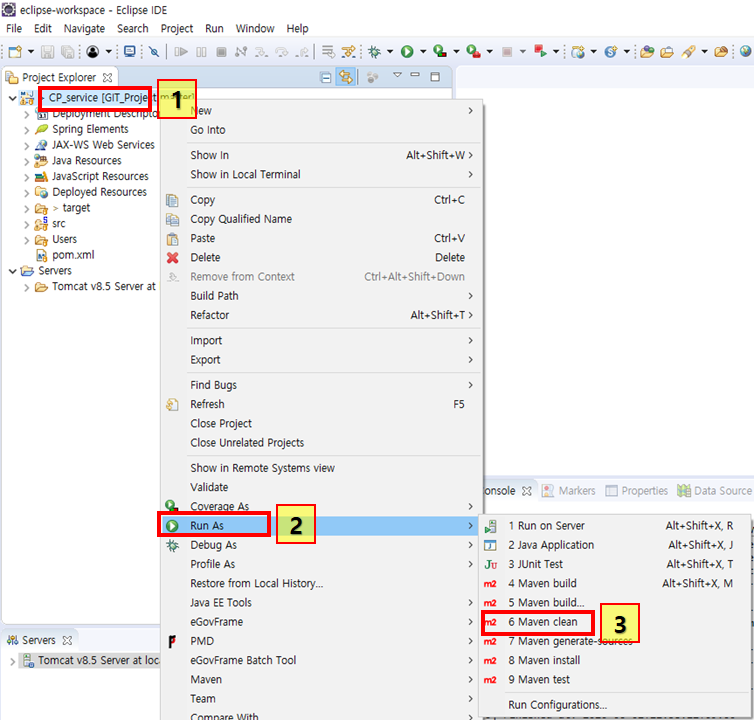
Task: Open dropdown arrow next to Debug button
Action: [390, 51]
